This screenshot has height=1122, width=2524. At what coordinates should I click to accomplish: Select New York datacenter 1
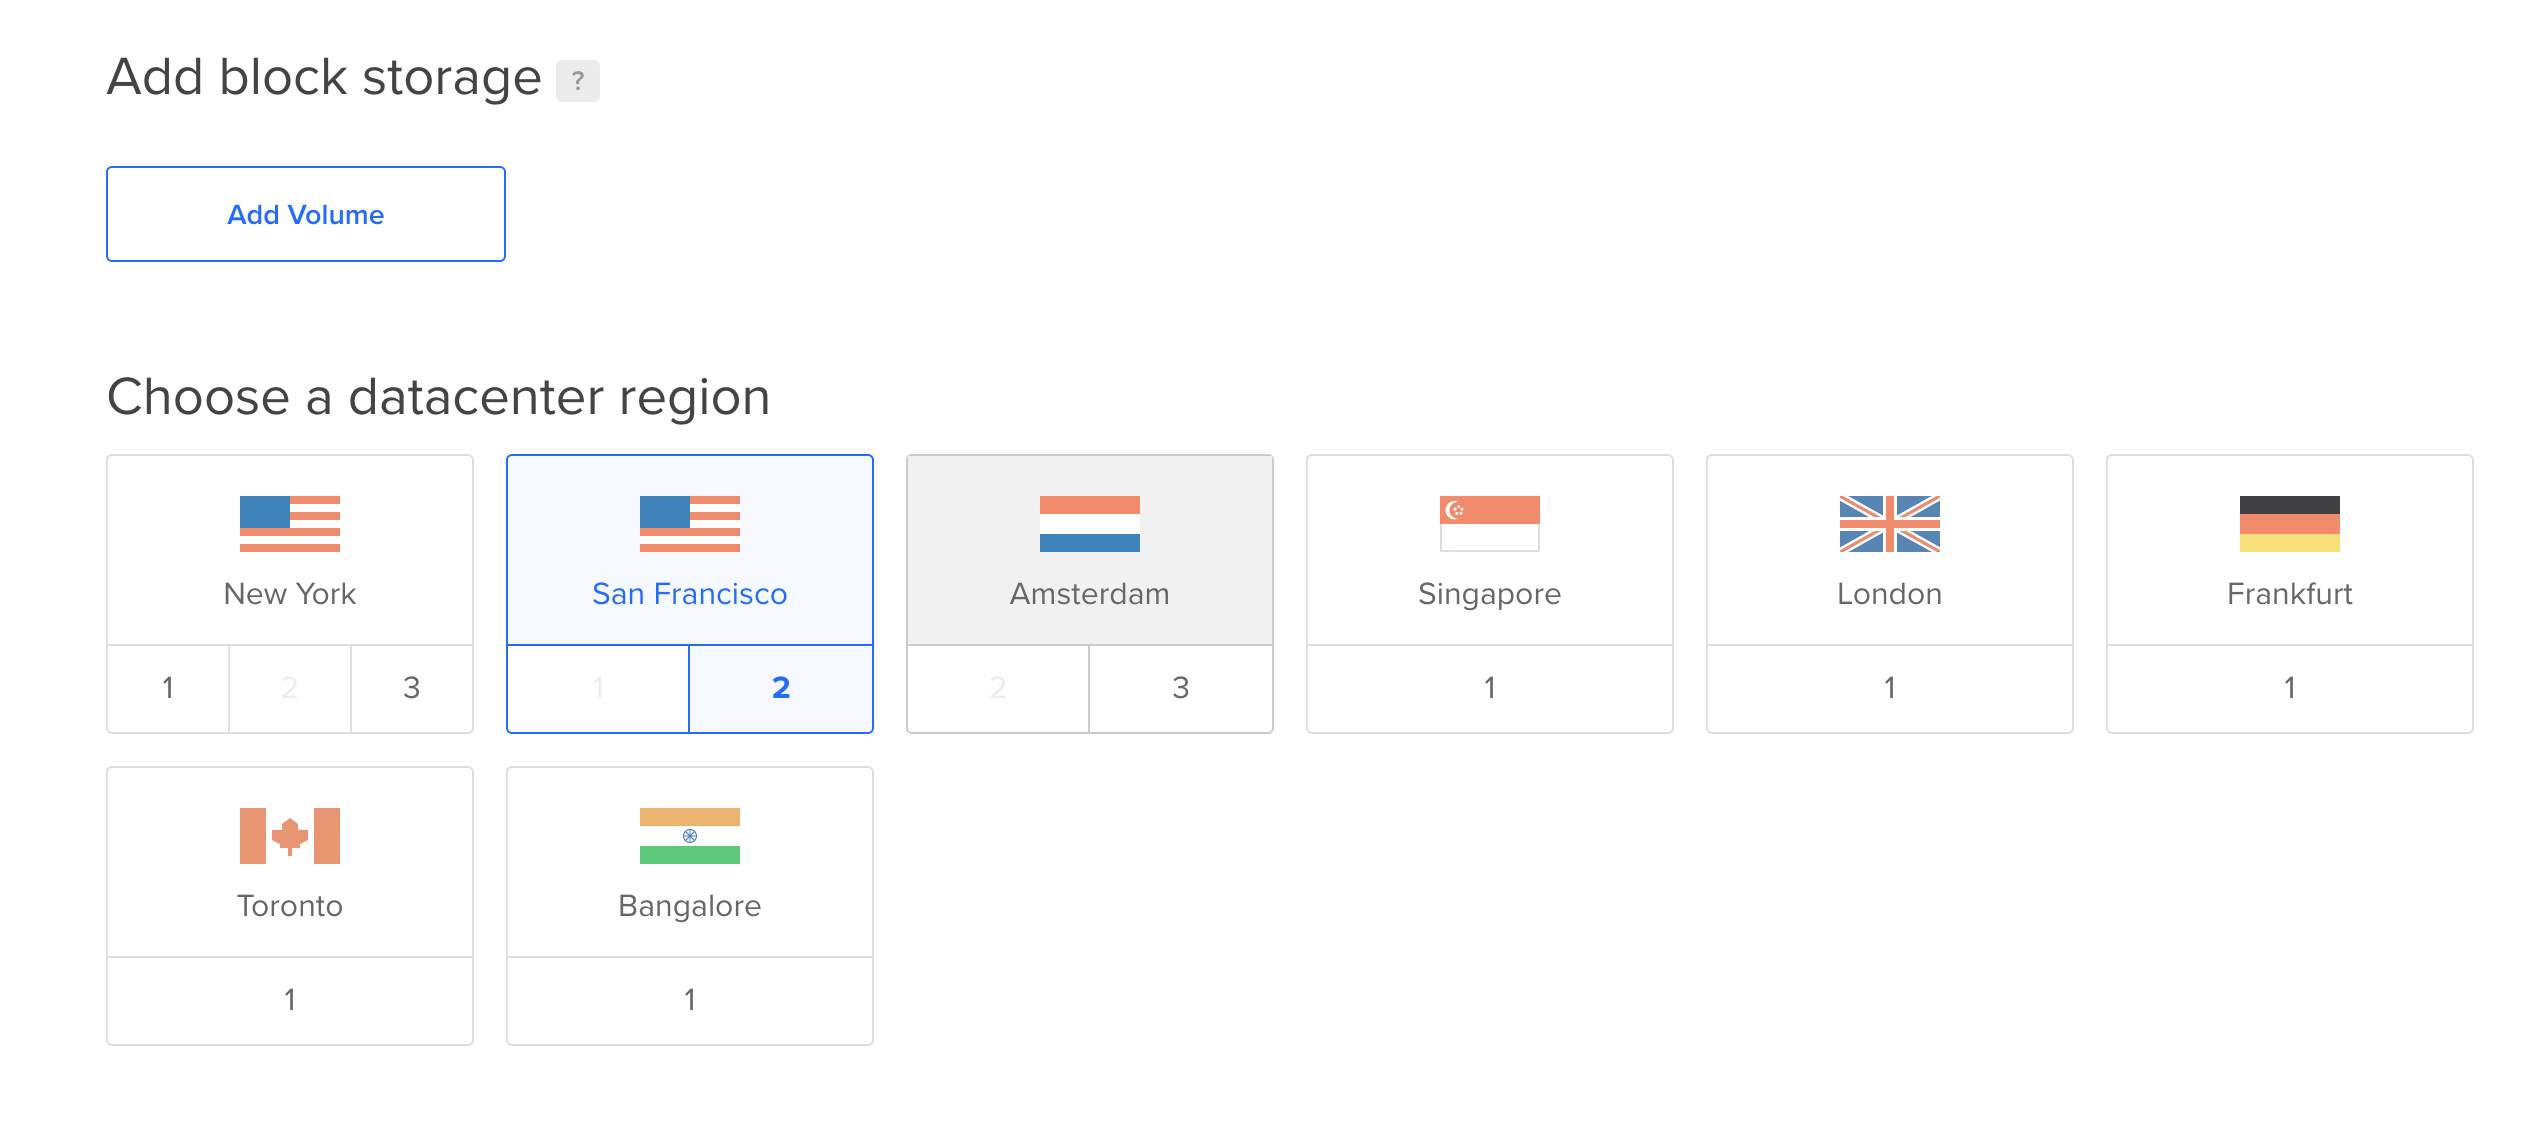point(168,688)
